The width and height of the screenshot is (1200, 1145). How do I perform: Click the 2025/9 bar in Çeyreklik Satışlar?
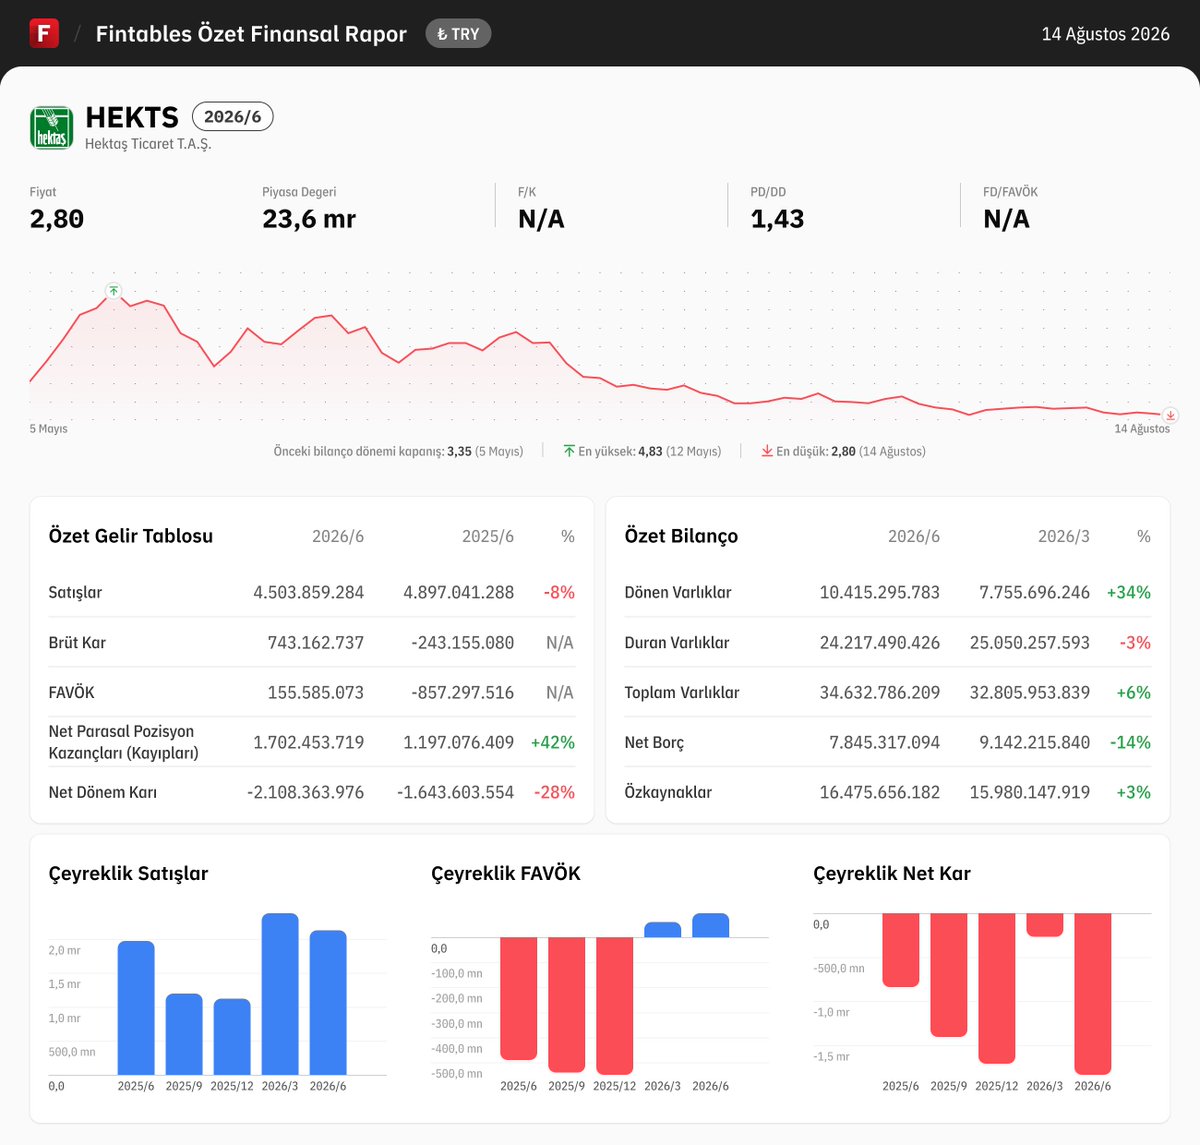(x=184, y=1034)
